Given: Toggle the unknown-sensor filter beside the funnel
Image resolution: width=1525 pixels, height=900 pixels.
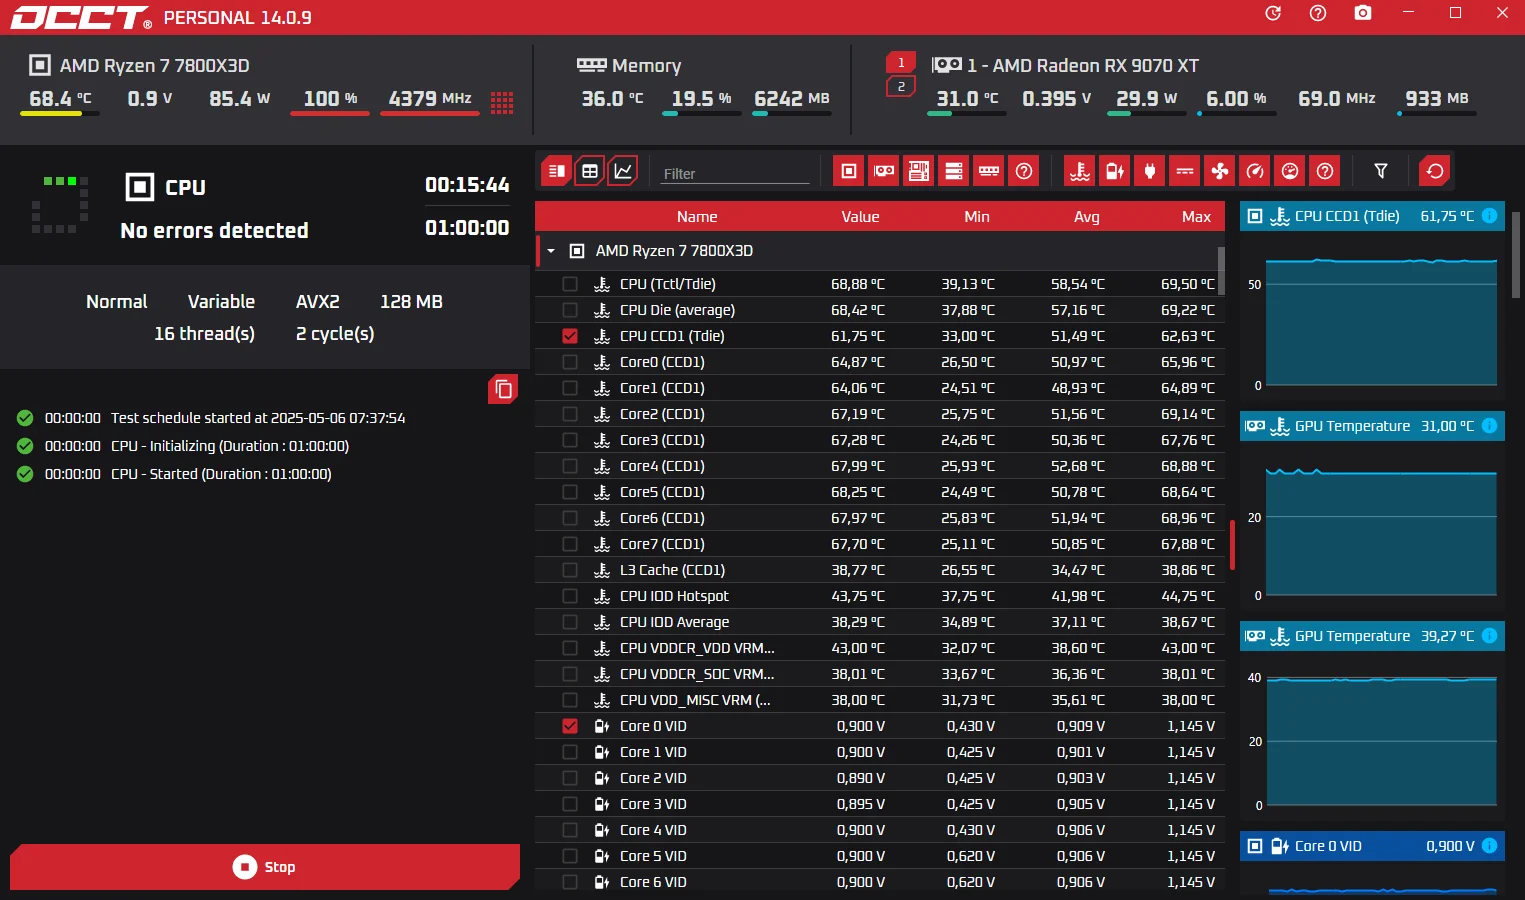Looking at the screenshot, I should point(1325,171).
